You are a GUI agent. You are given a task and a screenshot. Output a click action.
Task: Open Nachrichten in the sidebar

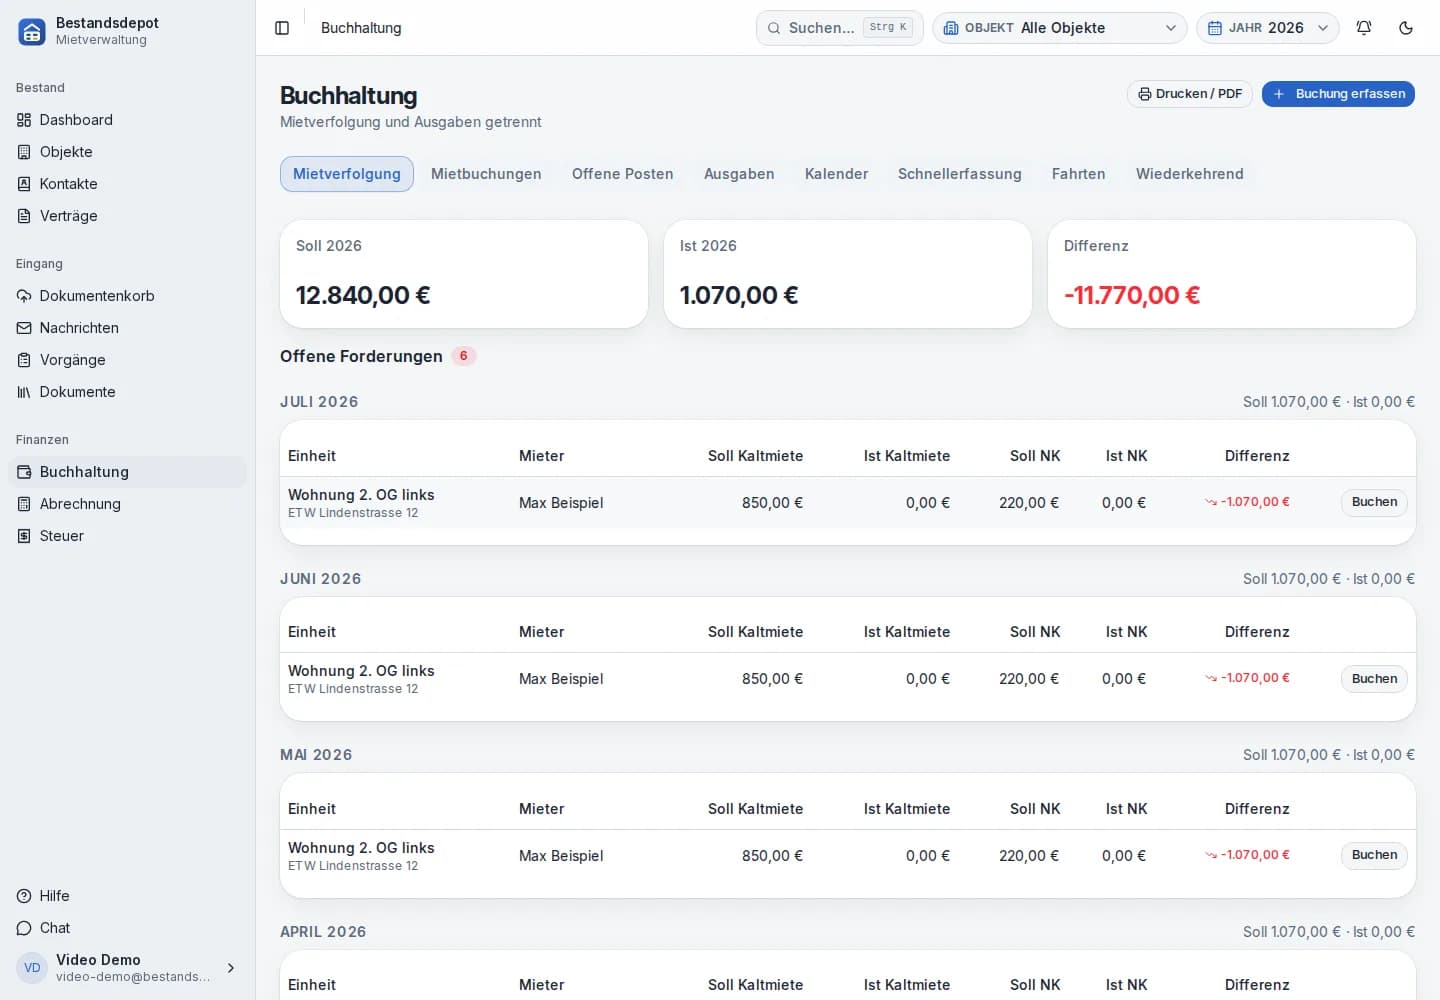click(127, 328)
